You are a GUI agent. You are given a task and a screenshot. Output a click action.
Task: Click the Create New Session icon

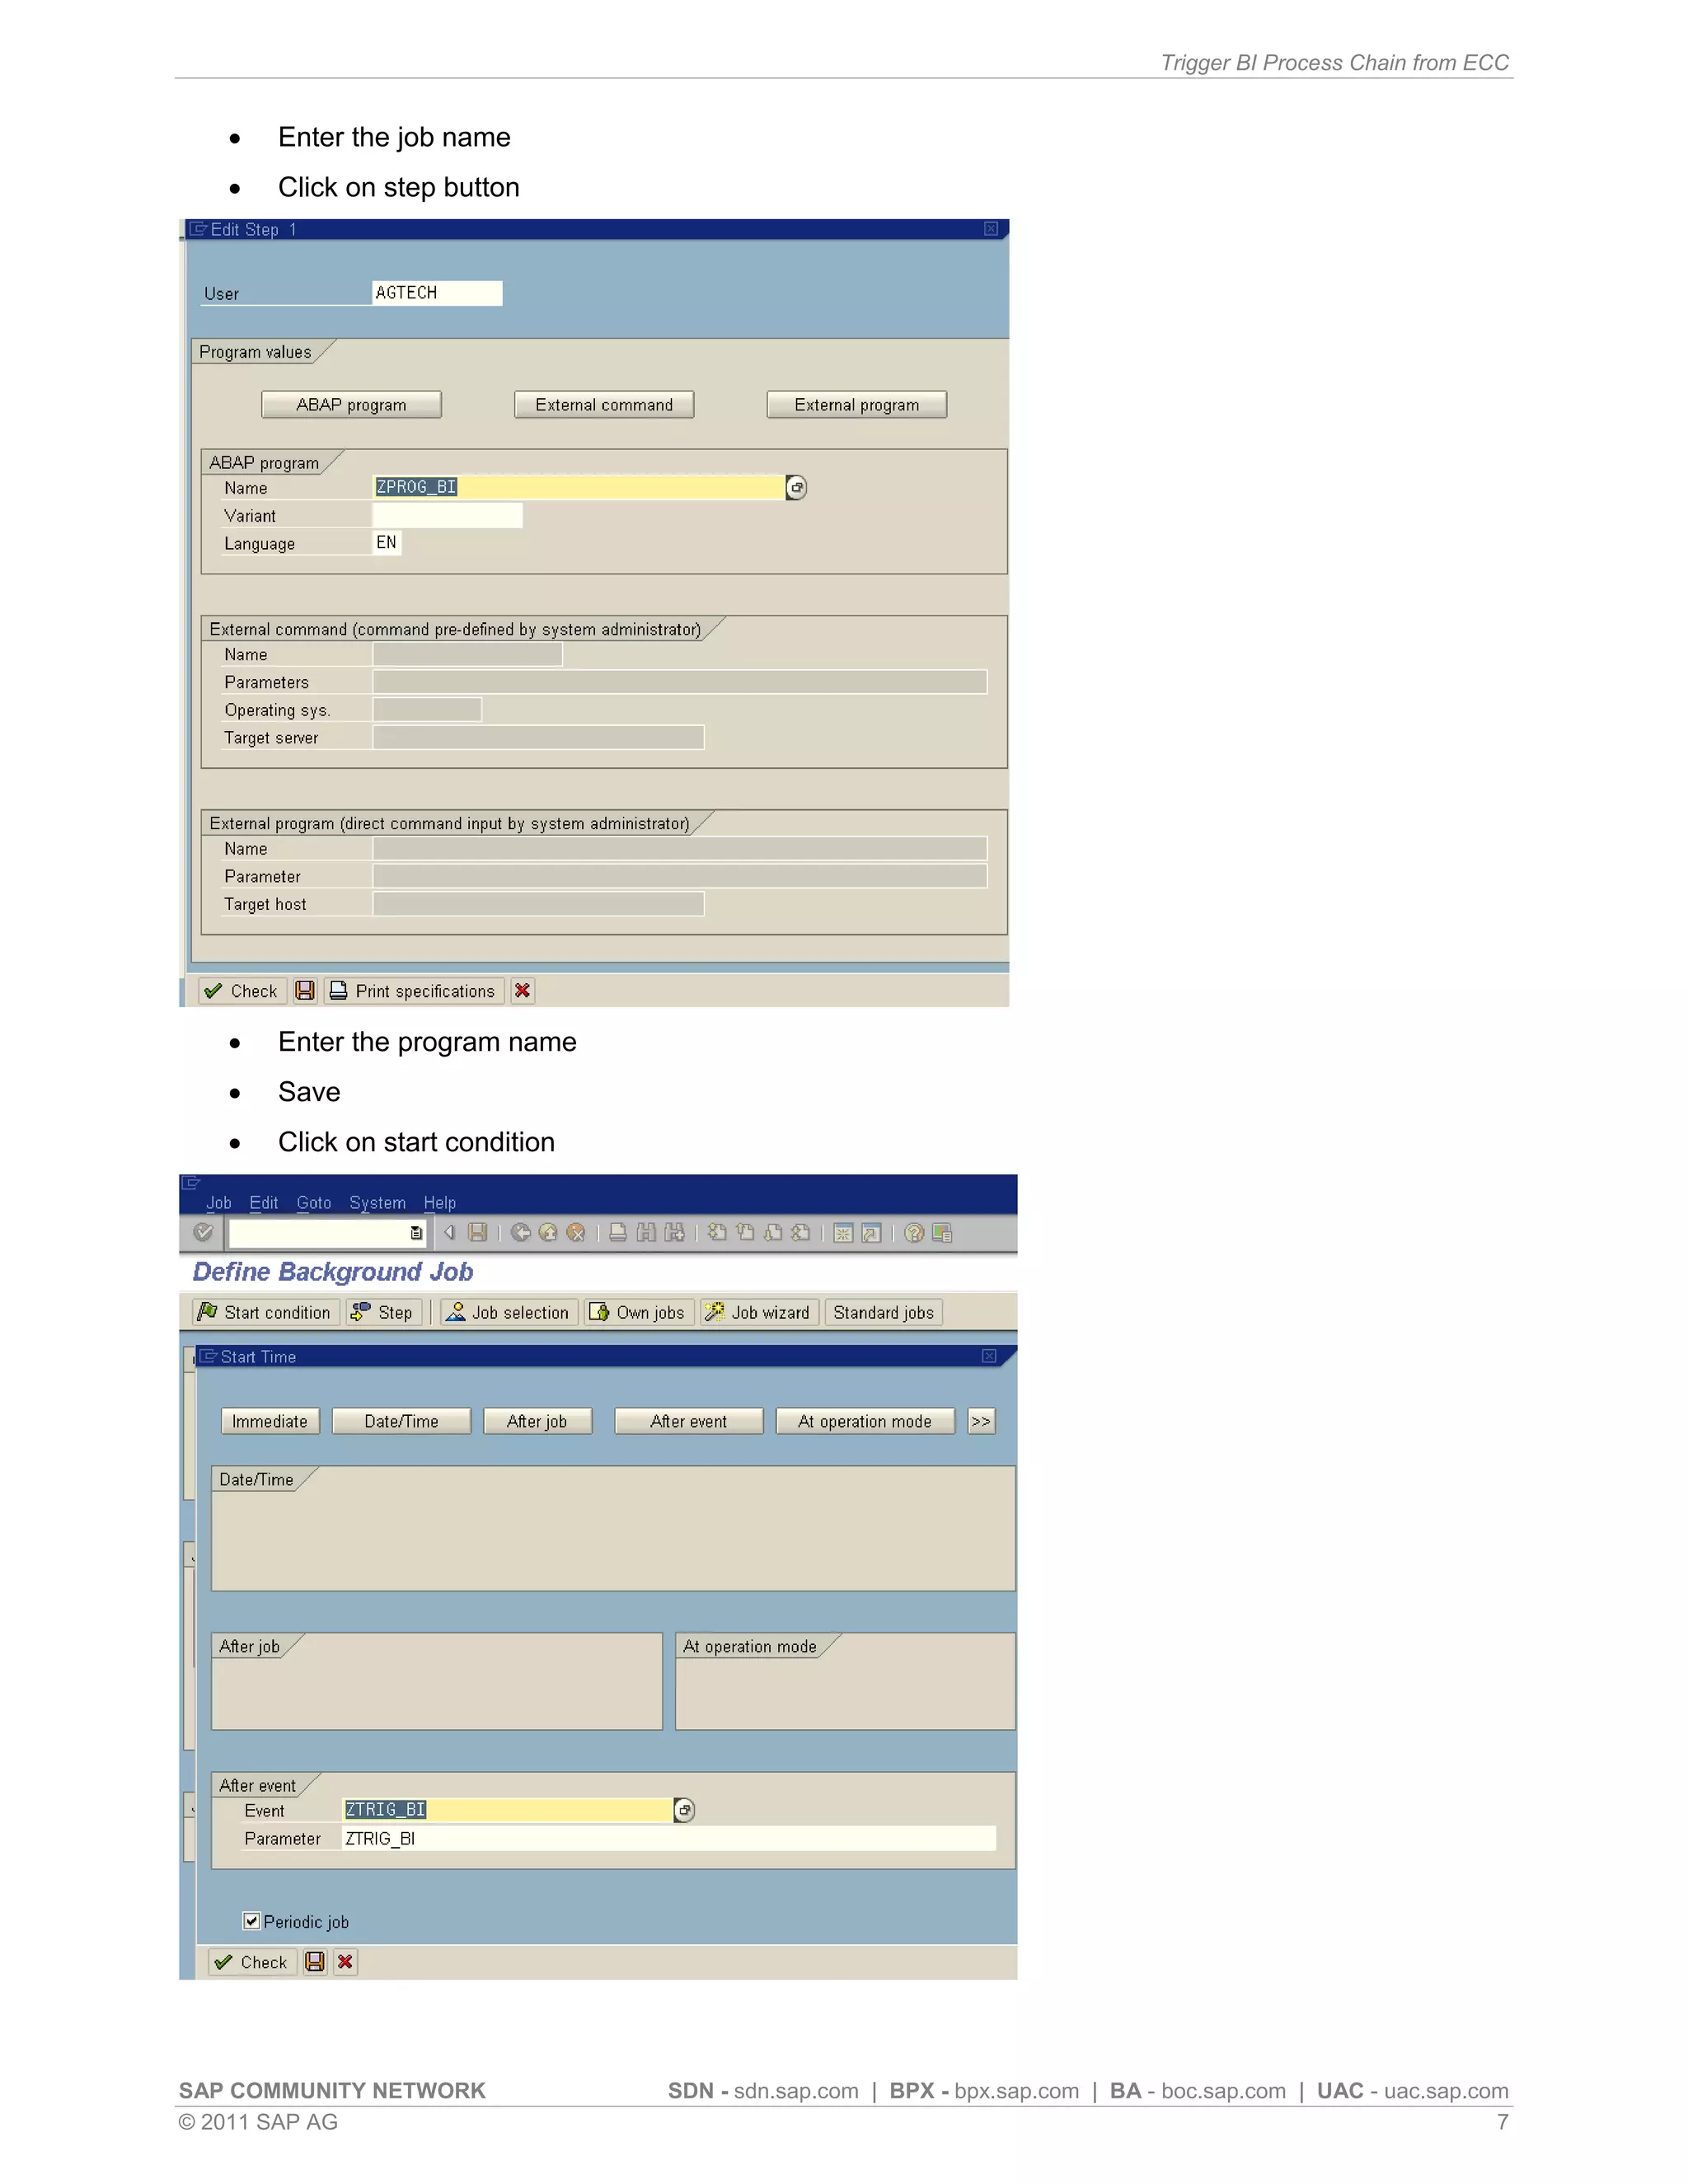coord(843,1233)
